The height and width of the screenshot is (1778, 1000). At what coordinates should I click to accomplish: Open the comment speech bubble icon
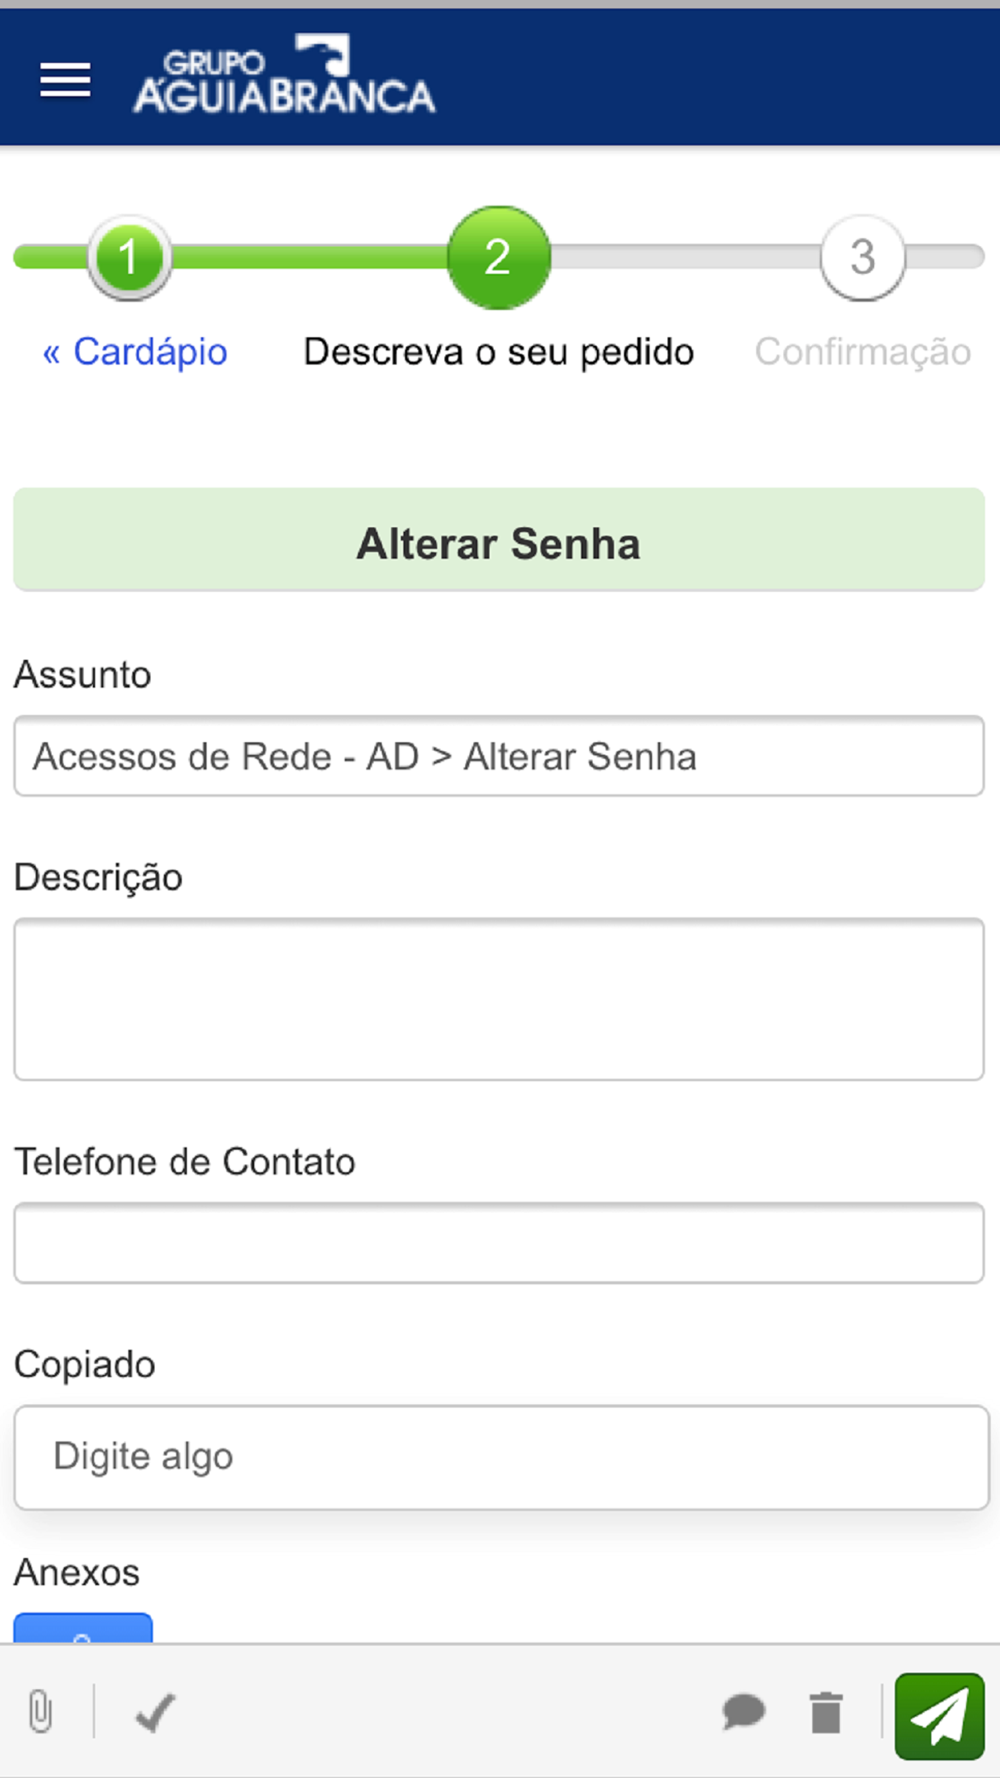click(x=743, y=1712)
